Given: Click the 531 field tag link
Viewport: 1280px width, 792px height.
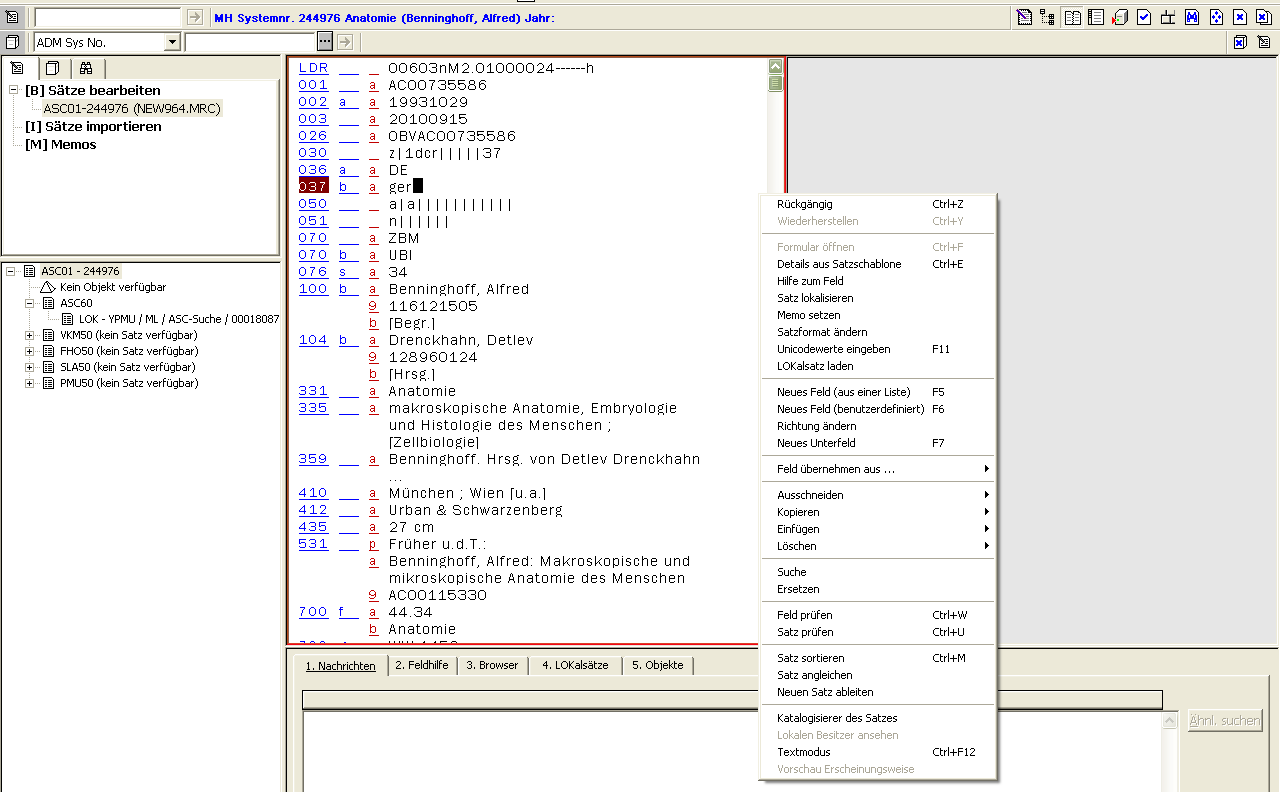Looking at the screenshot, I should 313,544.
